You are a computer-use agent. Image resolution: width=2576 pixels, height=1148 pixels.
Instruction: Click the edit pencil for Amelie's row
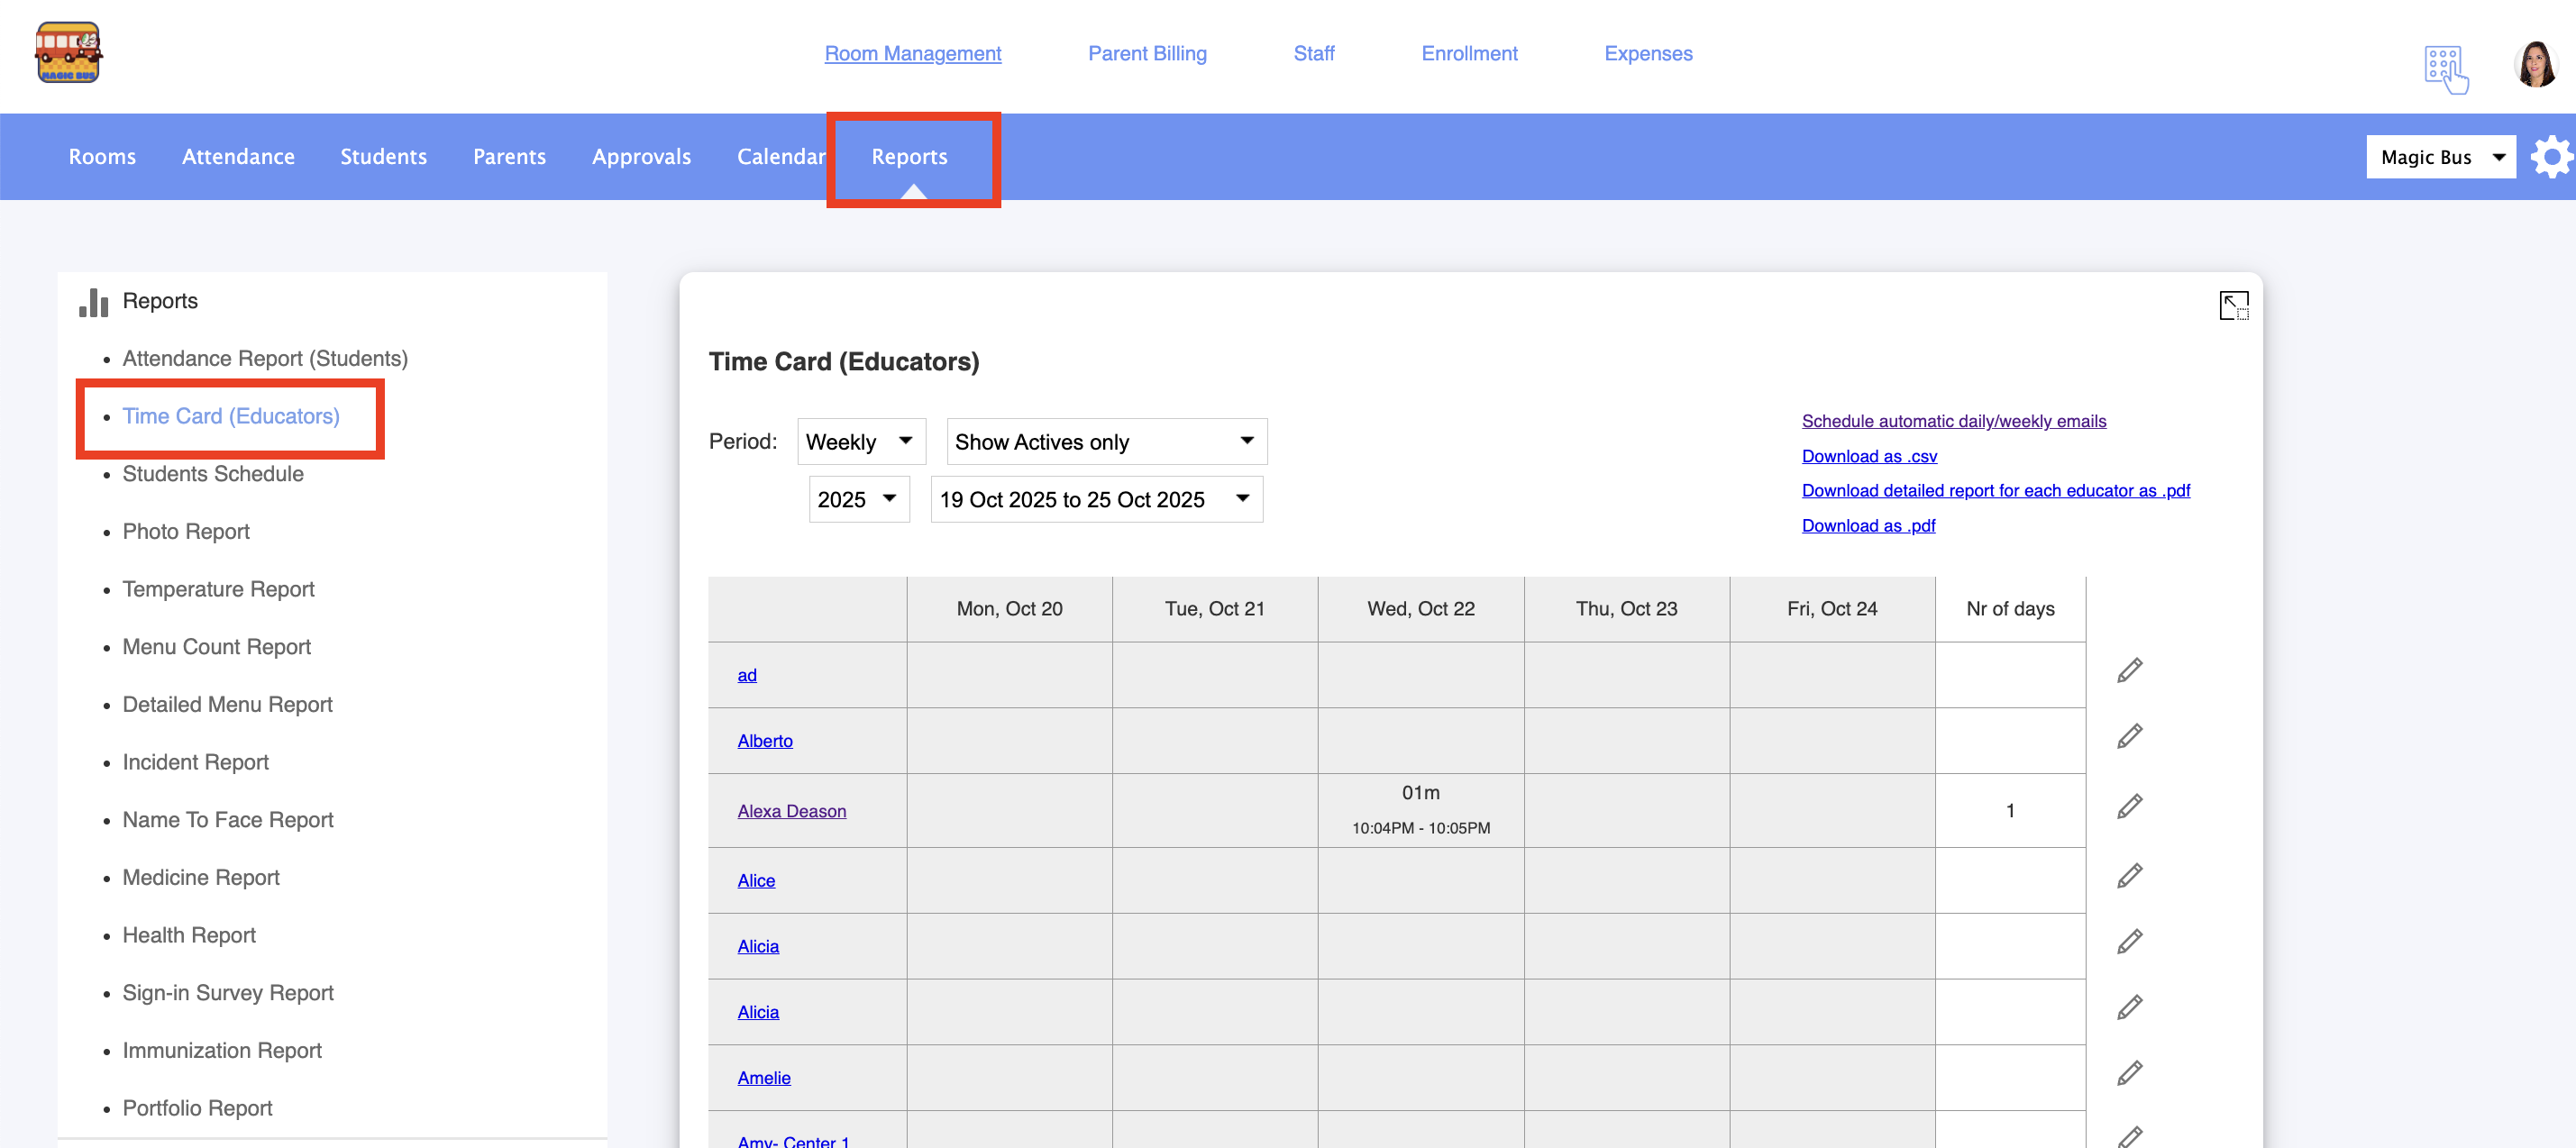(2129, 1074)
